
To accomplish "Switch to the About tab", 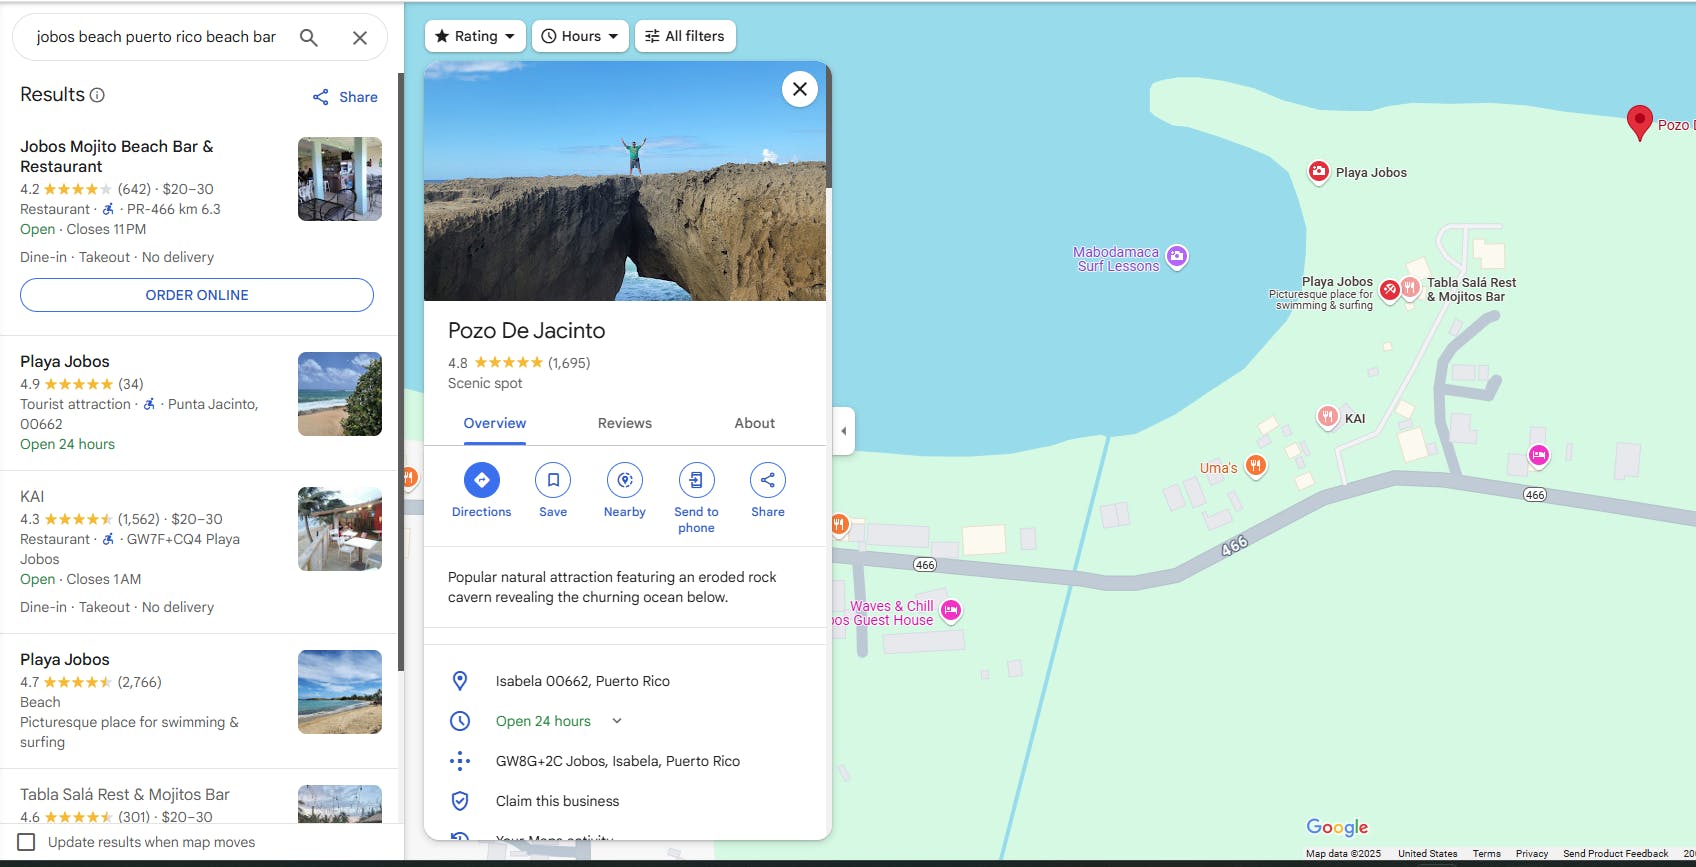I will [754, 423].
